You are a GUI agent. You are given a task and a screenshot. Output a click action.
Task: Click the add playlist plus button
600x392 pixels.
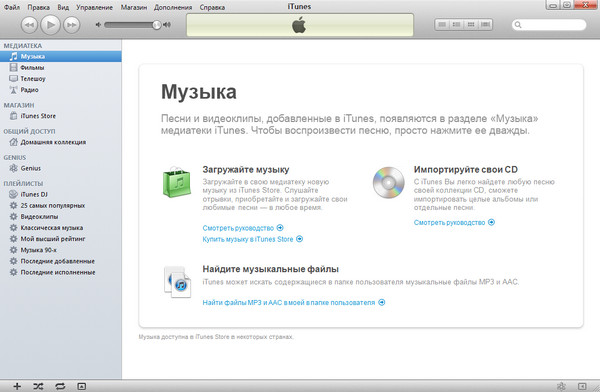17,386
